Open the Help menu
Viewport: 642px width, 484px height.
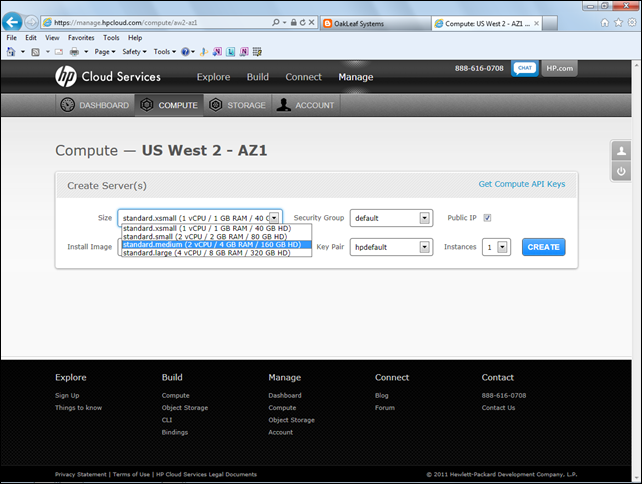pyautogui.click(x=135, y=38)
